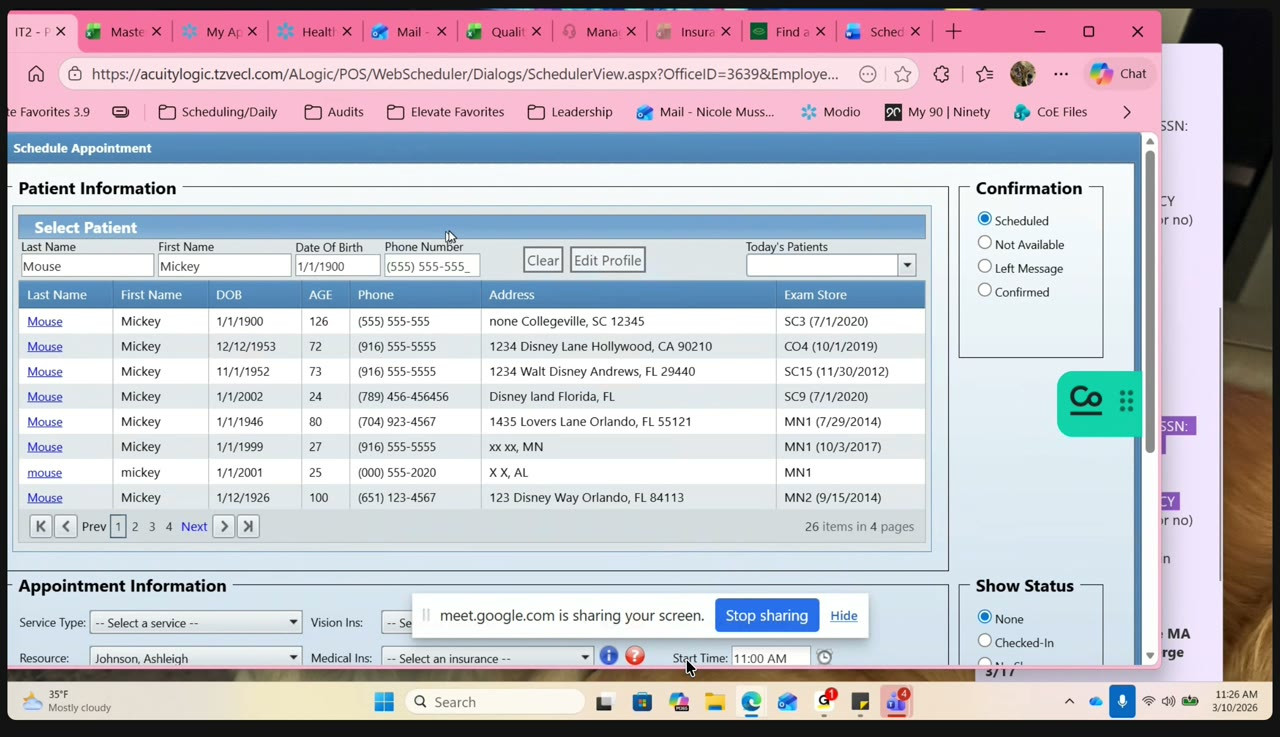Viewport: 1280px width, 737px height.
Task: Open browser settings and more menu
Action: click(x=1061, y=74)
